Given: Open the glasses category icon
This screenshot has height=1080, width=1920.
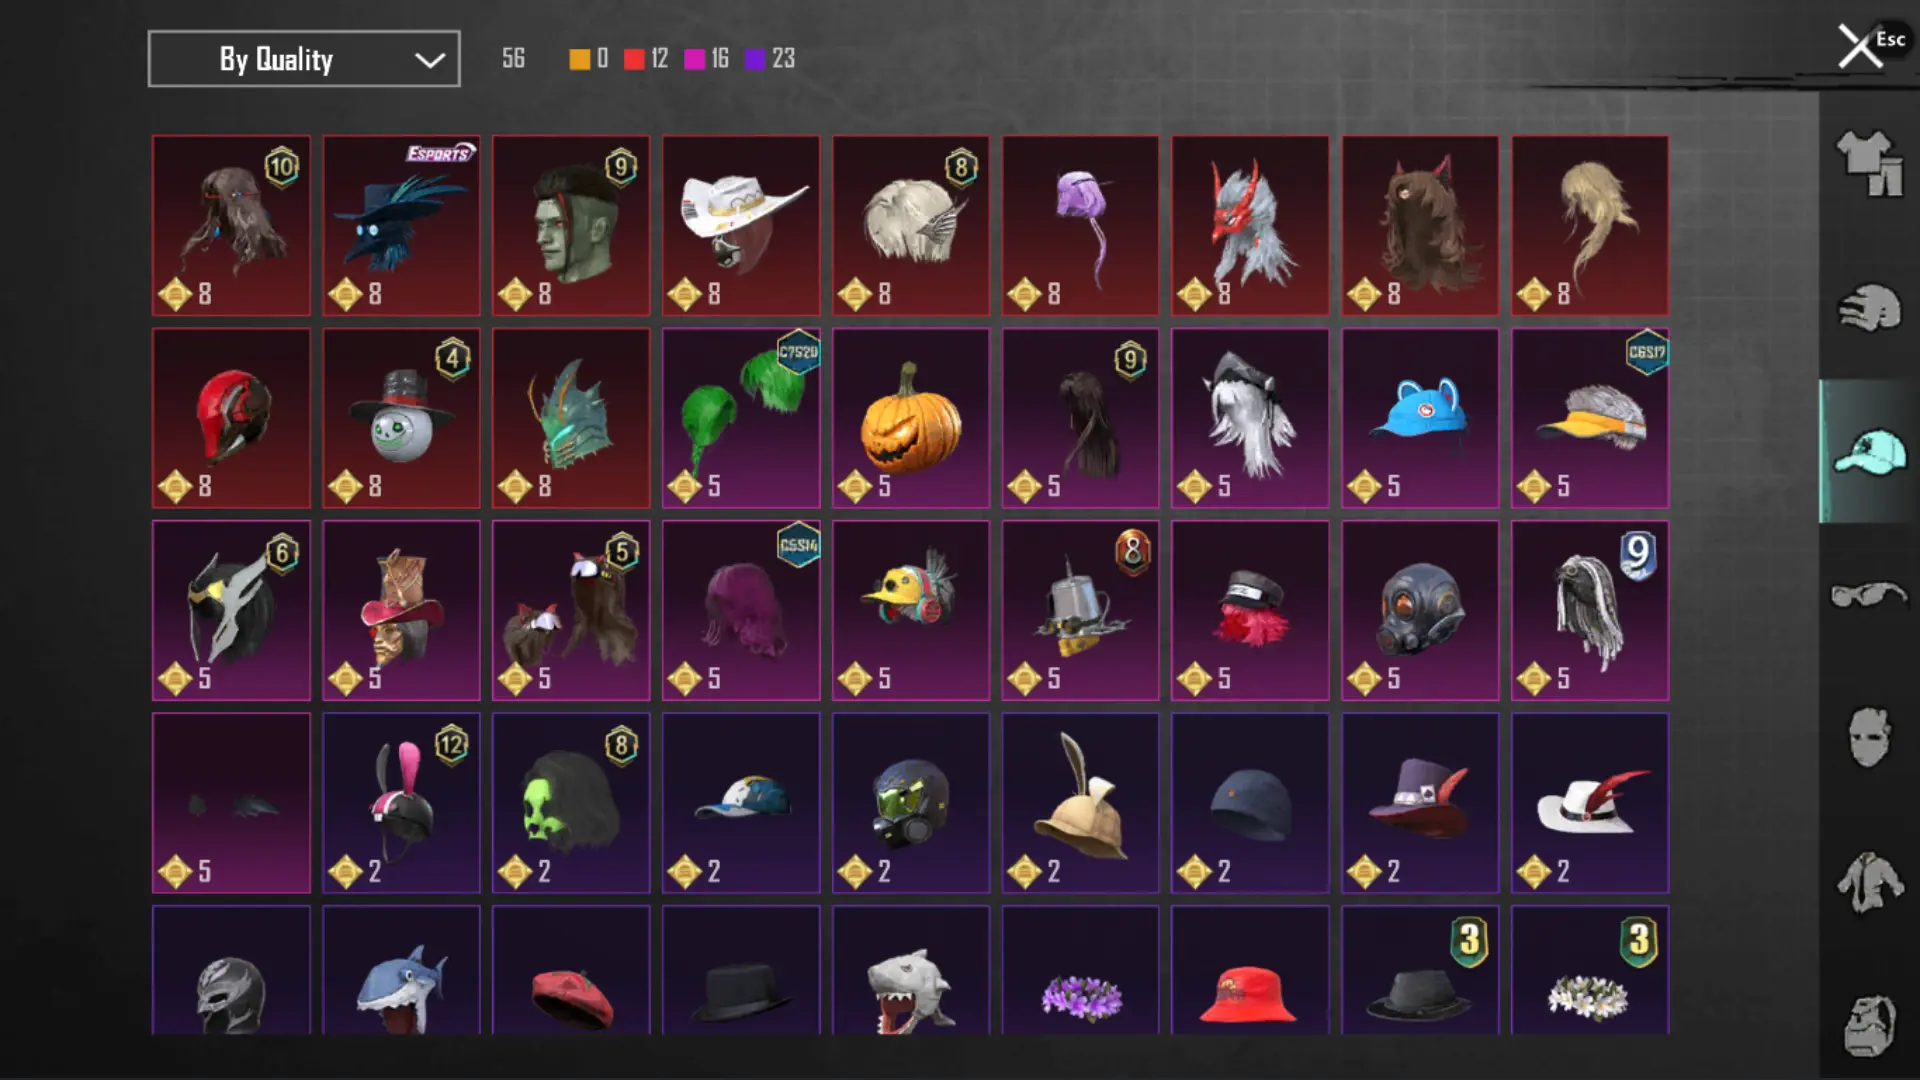Looking at the screenshot, I should [1868, 595].
